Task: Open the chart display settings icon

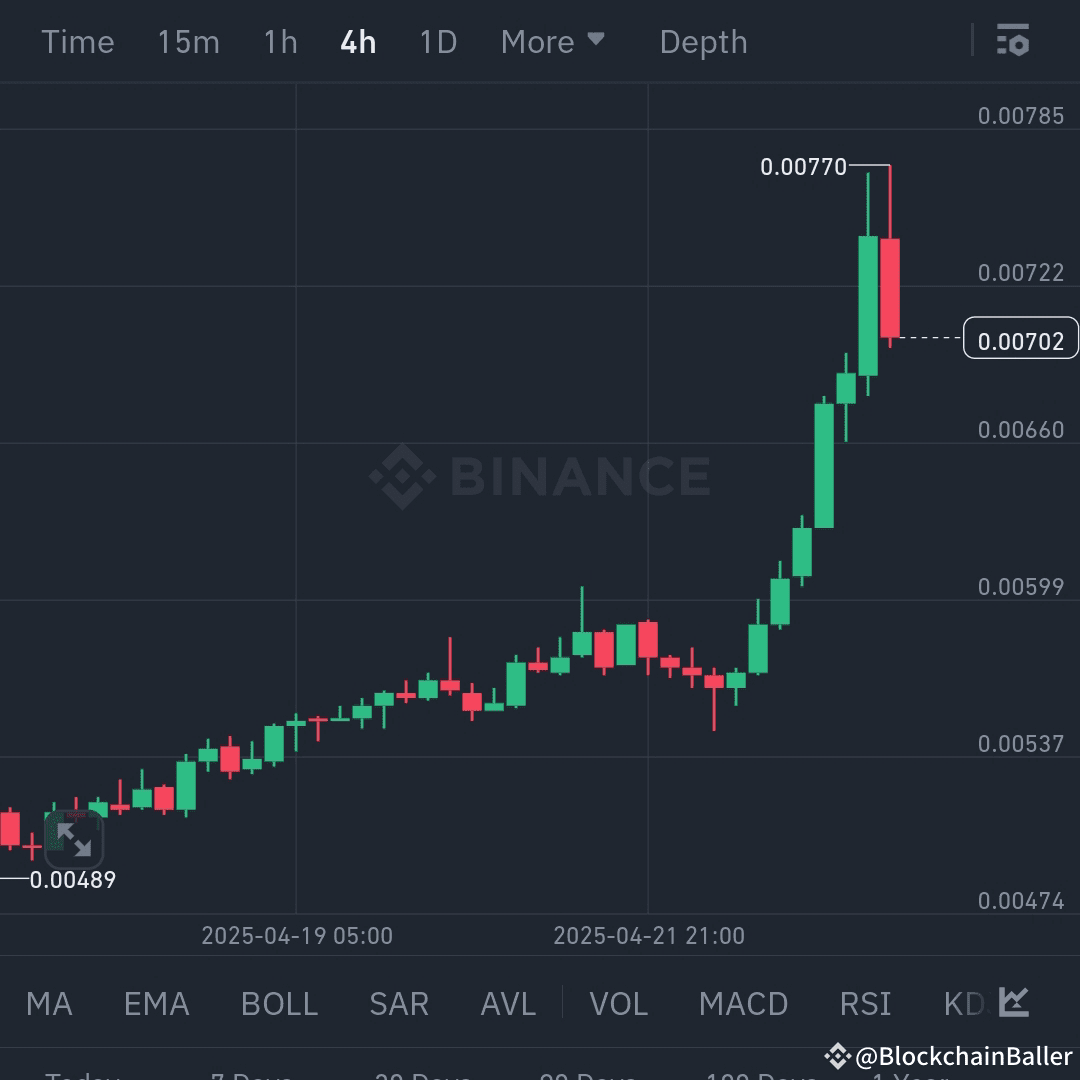Action: pos(1013,41)
